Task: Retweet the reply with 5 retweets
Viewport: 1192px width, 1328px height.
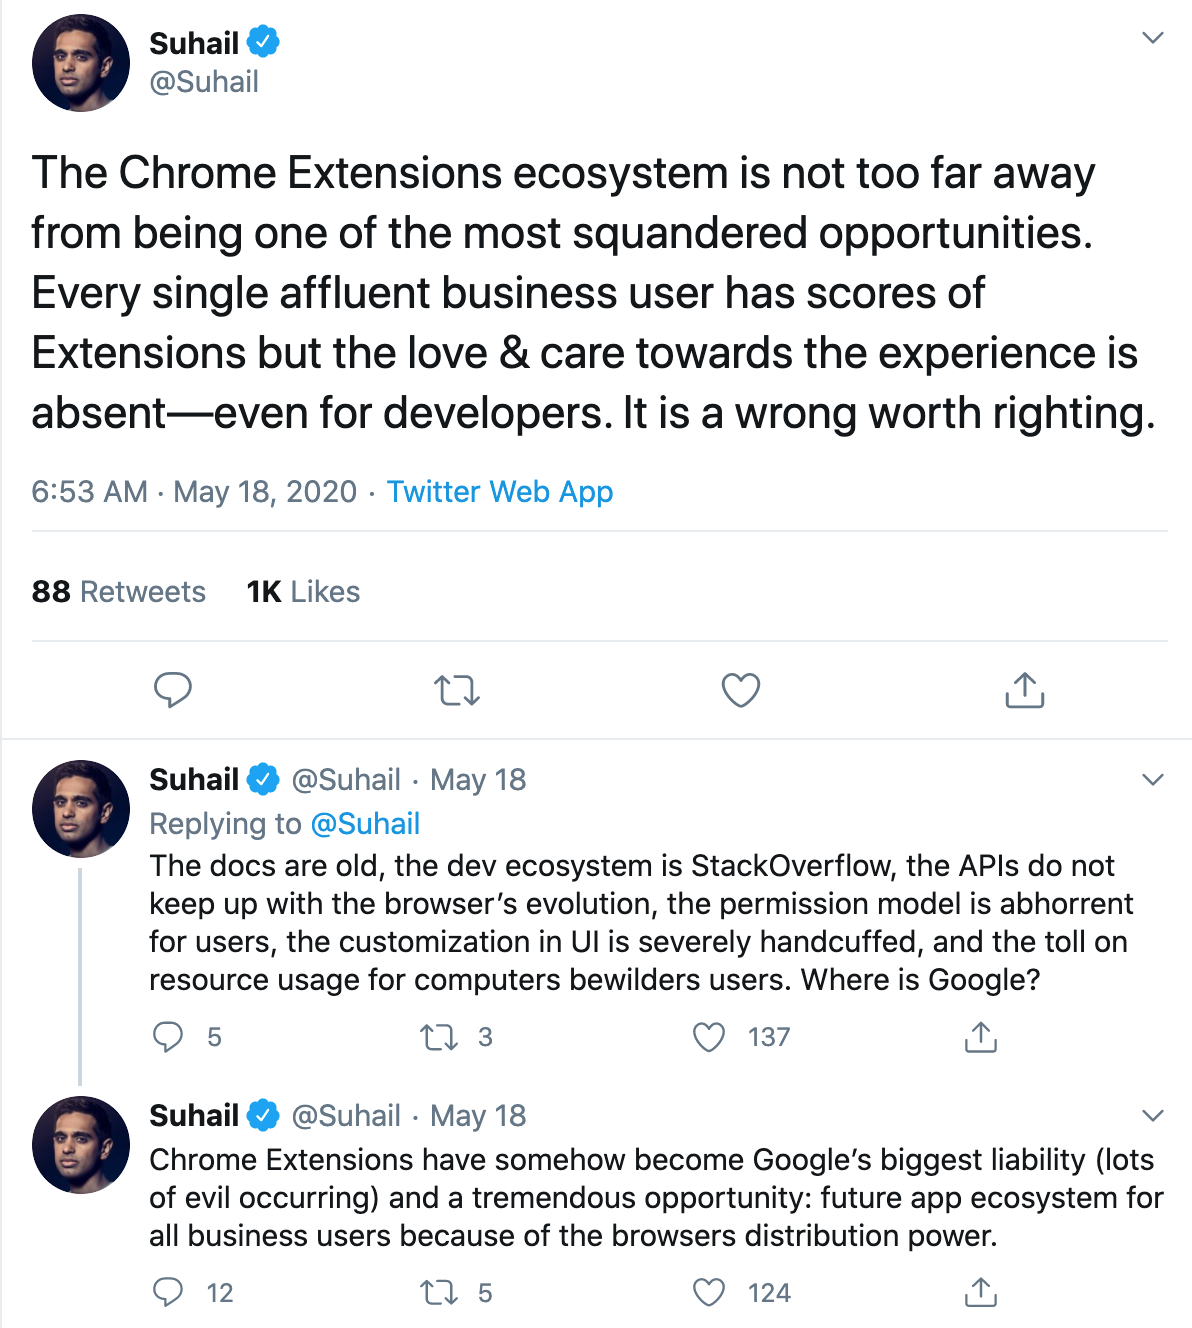Action: pyautogui.click(x=439, y=1293)
